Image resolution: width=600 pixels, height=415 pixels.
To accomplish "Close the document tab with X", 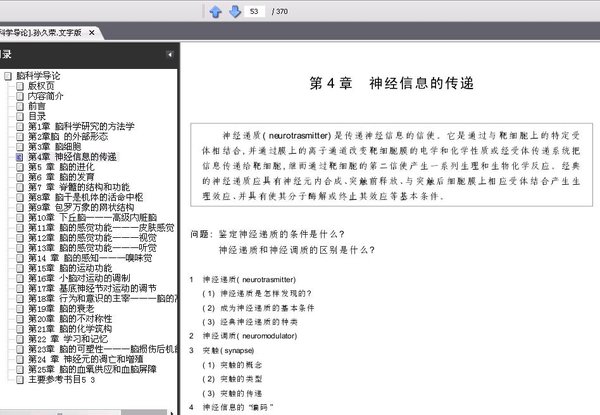I will [x=92, y=33].
